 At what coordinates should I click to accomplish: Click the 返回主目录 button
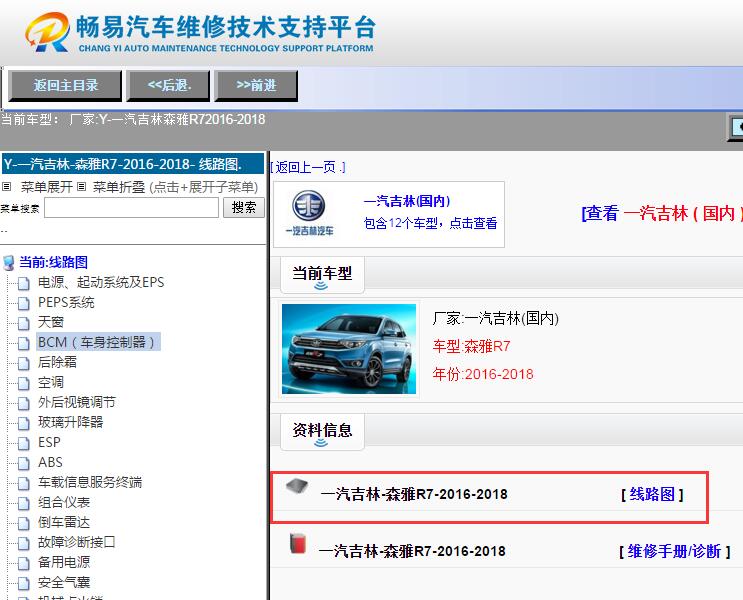coord(65,85)
